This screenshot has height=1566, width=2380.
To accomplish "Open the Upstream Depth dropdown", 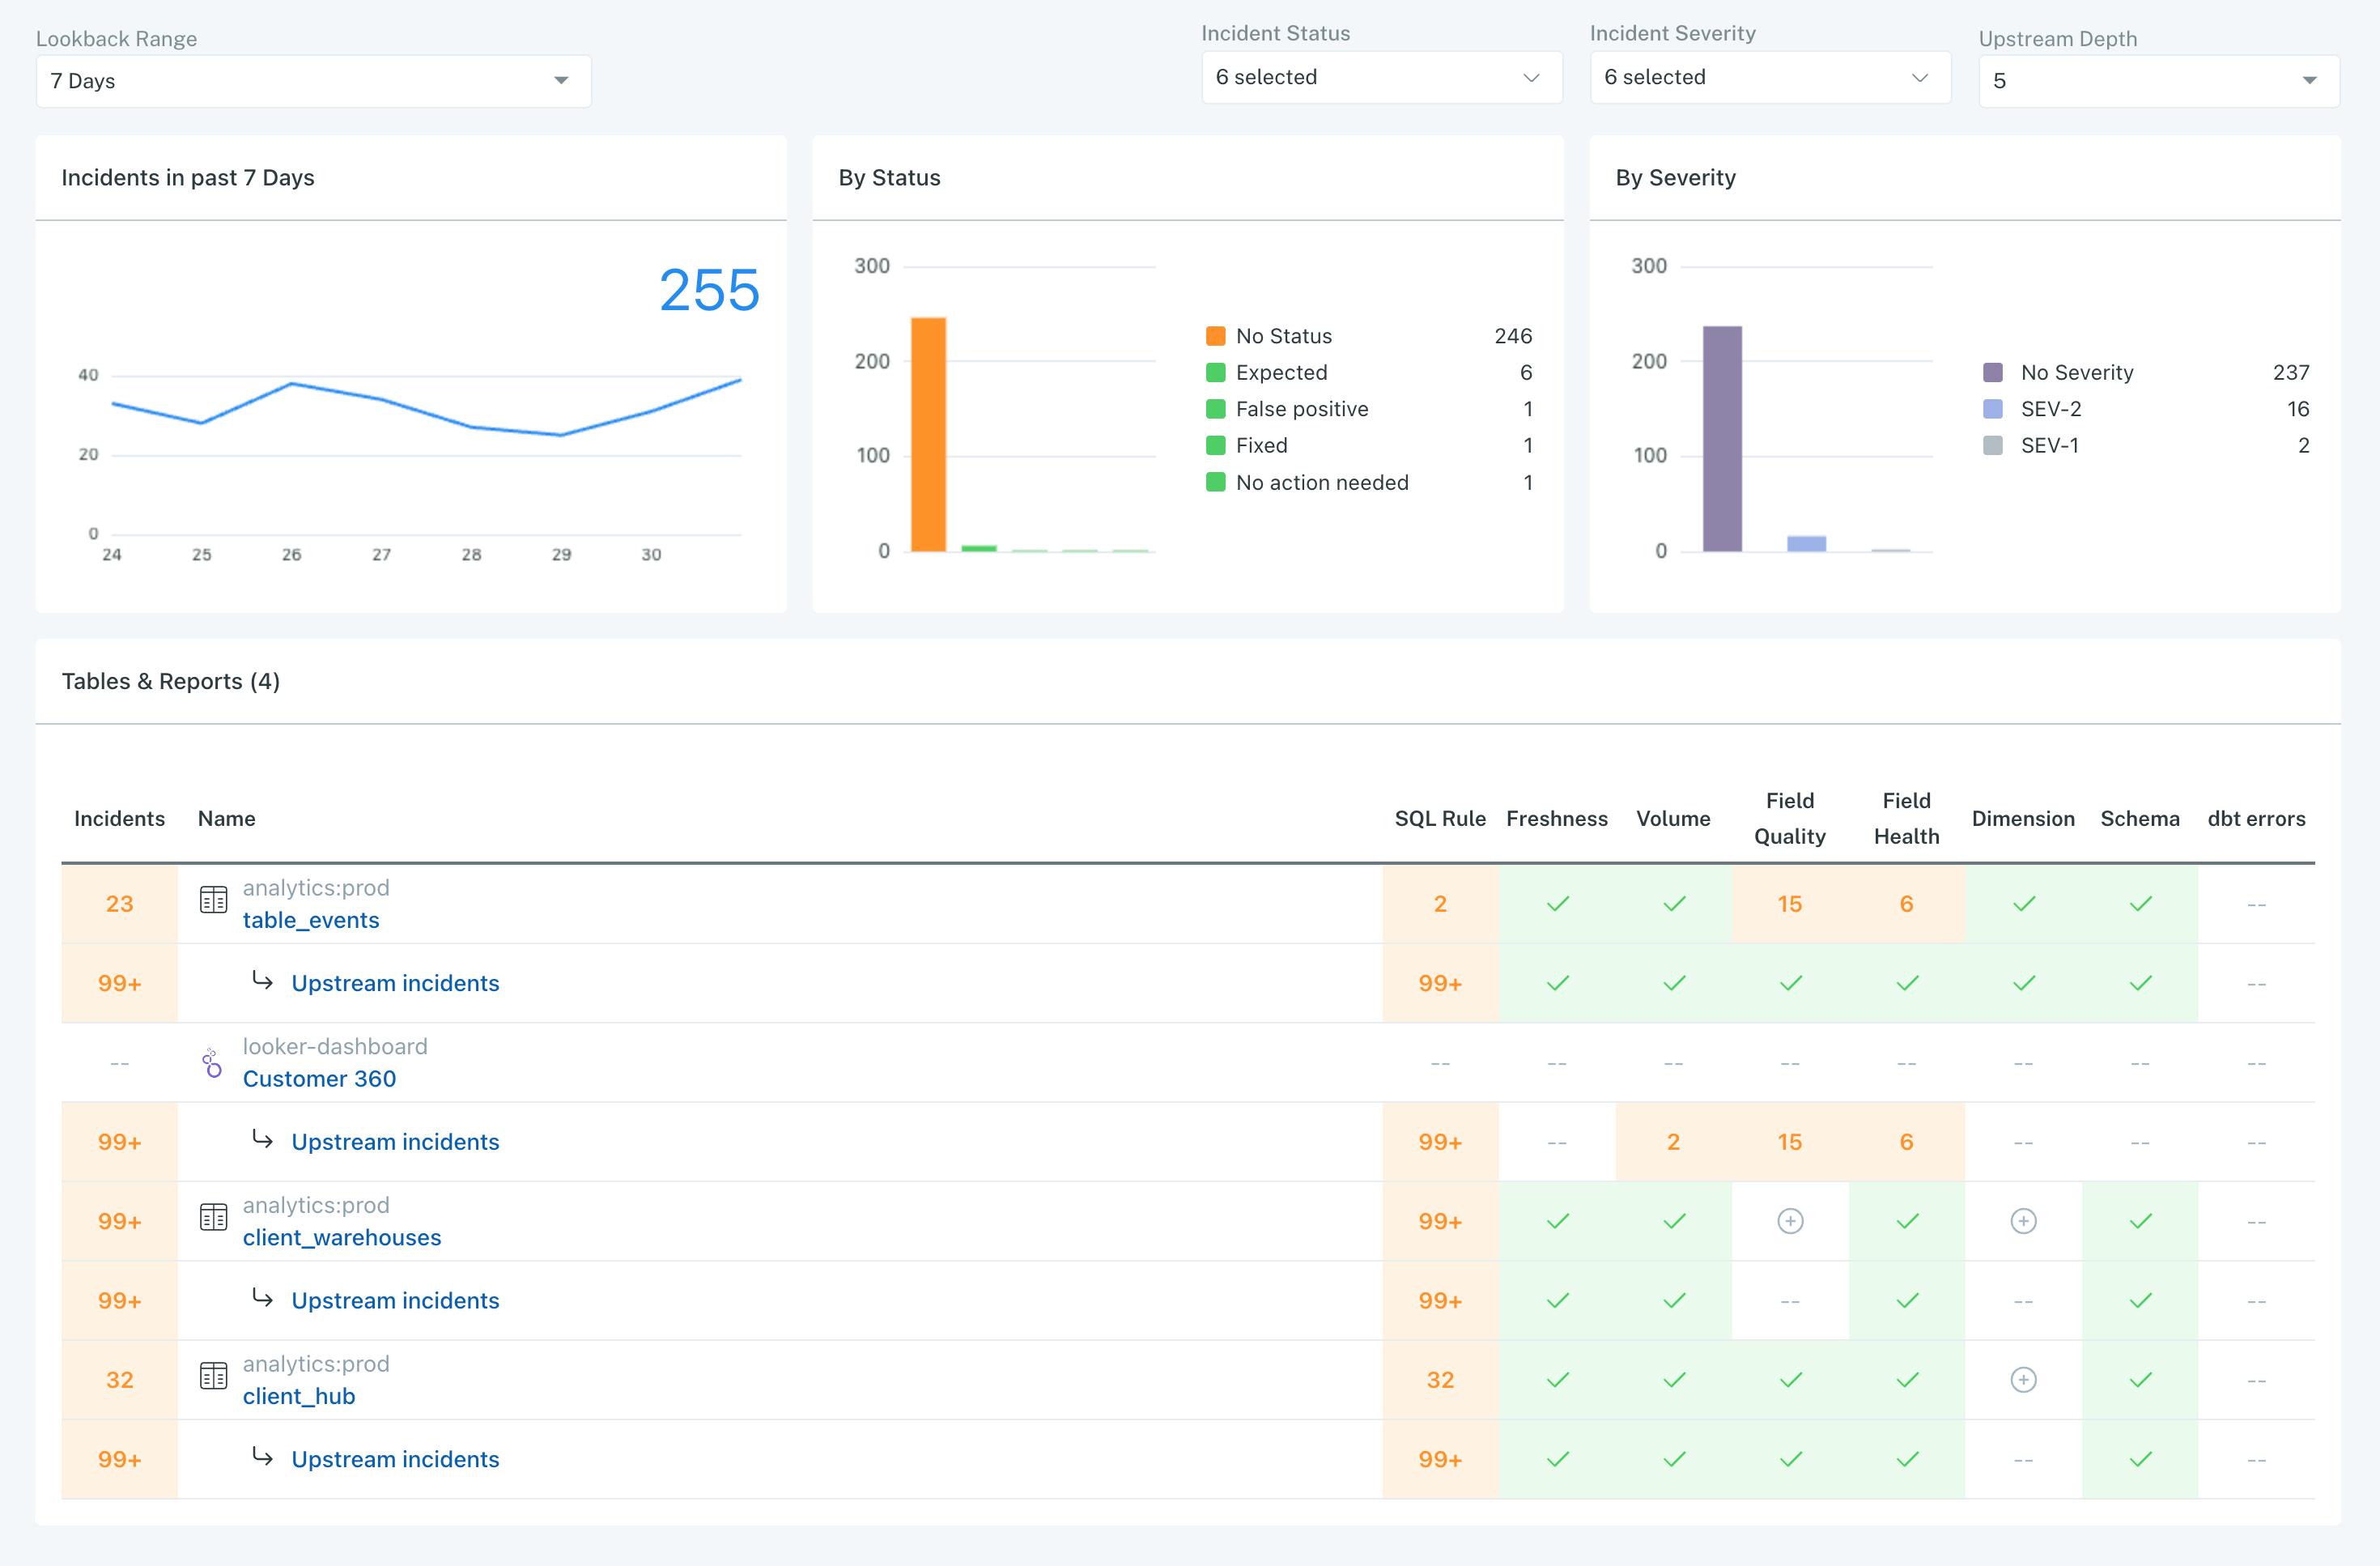I will point(2158,81).
